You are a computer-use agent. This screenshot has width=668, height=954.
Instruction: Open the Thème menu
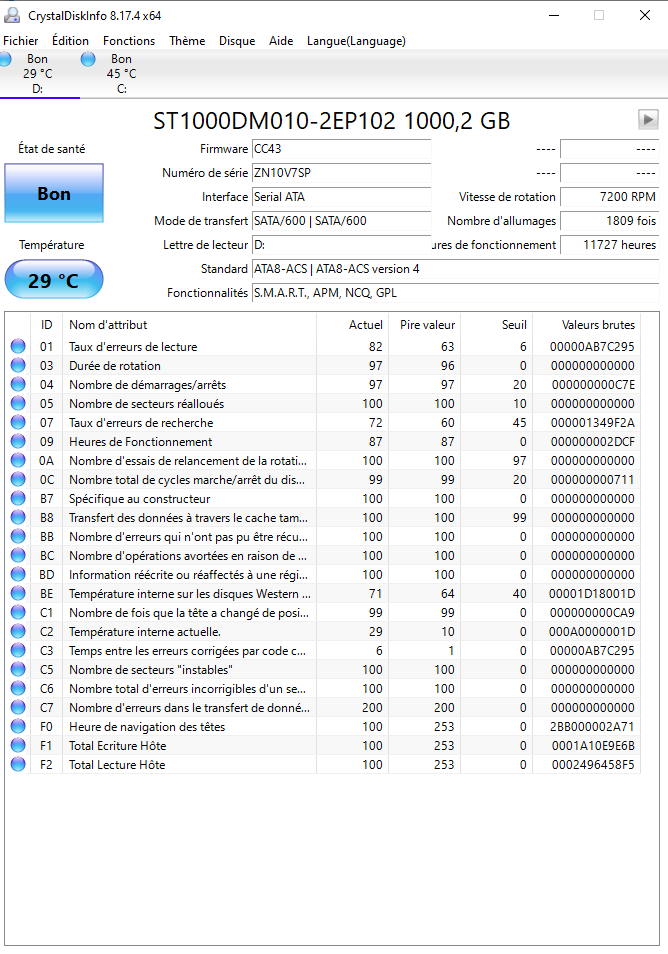pos(187,41)
